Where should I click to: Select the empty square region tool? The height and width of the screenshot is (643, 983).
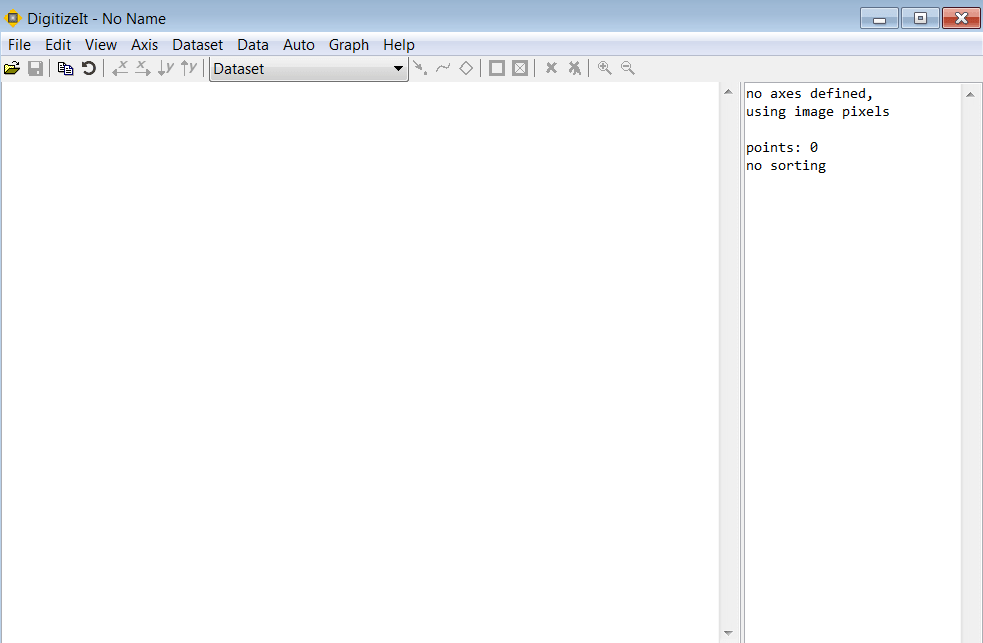coord(497,68)
